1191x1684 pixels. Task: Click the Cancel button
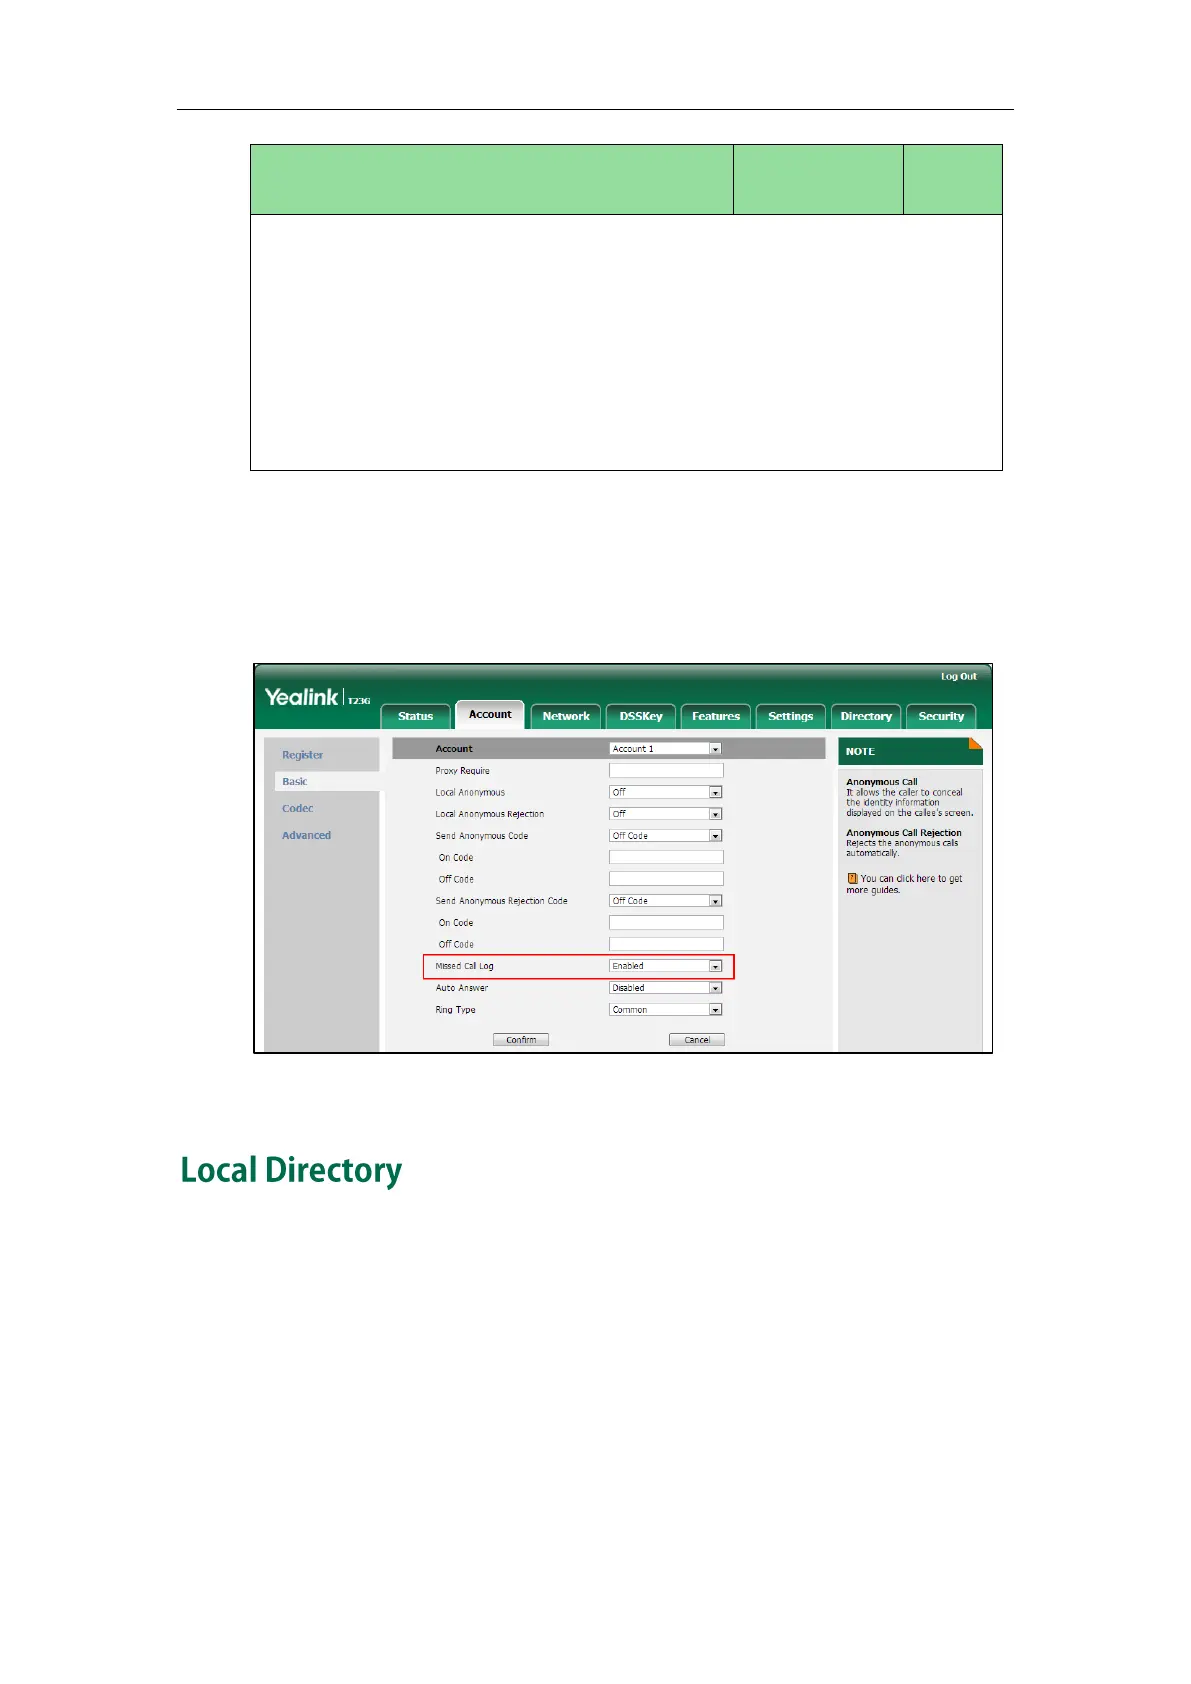(697, 1040)
